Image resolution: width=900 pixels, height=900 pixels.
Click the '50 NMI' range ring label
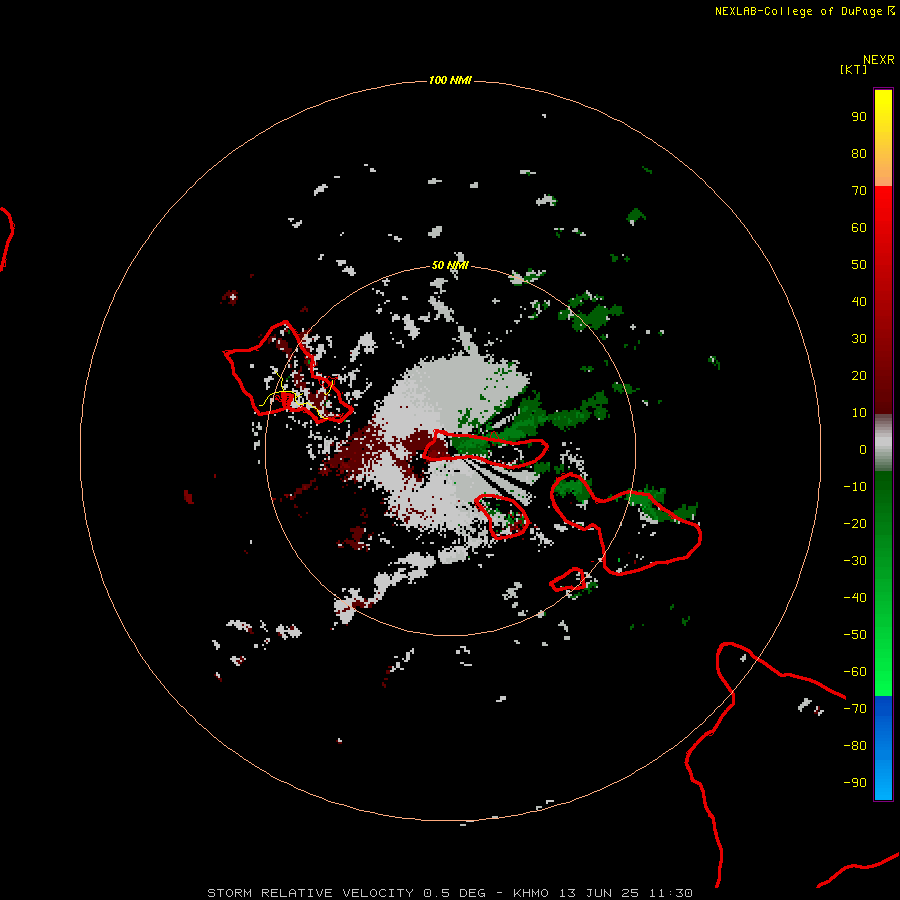[x=450, y=265]
